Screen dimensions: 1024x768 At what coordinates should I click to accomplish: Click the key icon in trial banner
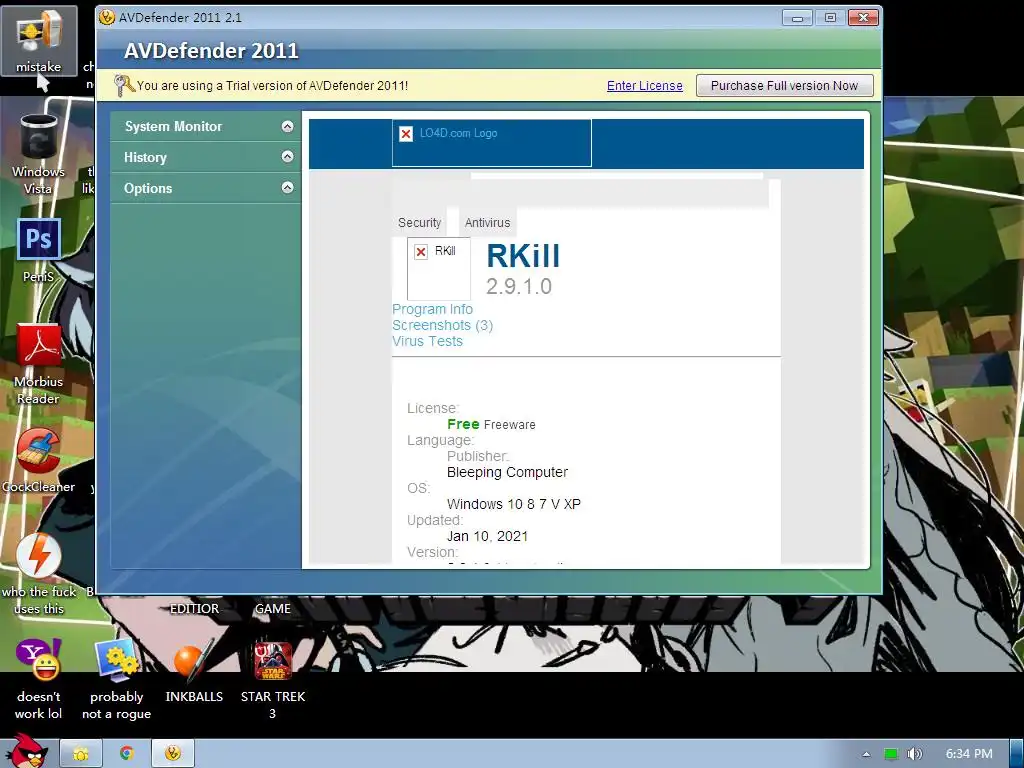point(123,86)
